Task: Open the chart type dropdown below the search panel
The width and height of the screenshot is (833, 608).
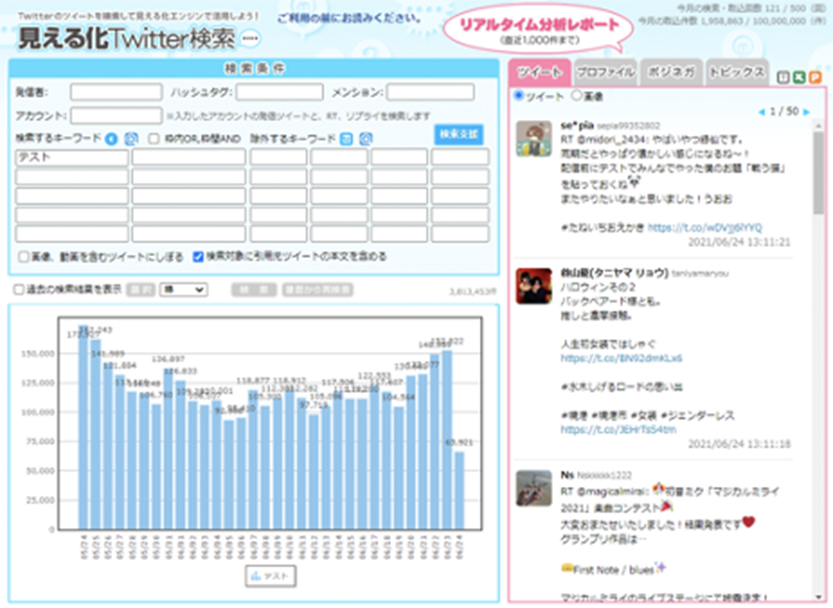Action: (x=183, y=290)
